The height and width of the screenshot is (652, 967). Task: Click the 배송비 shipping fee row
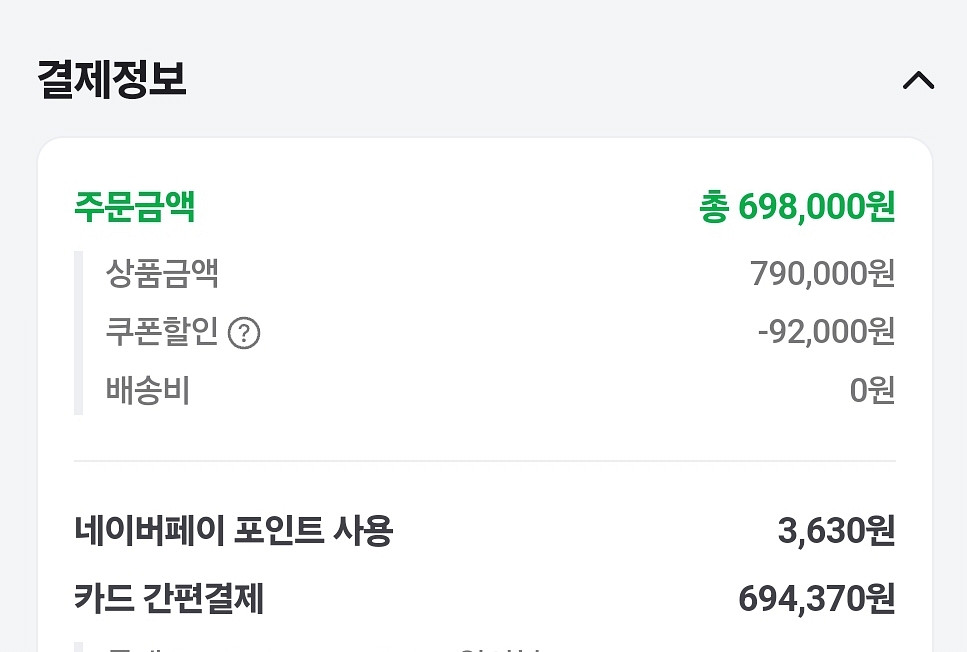coord(148,391)
